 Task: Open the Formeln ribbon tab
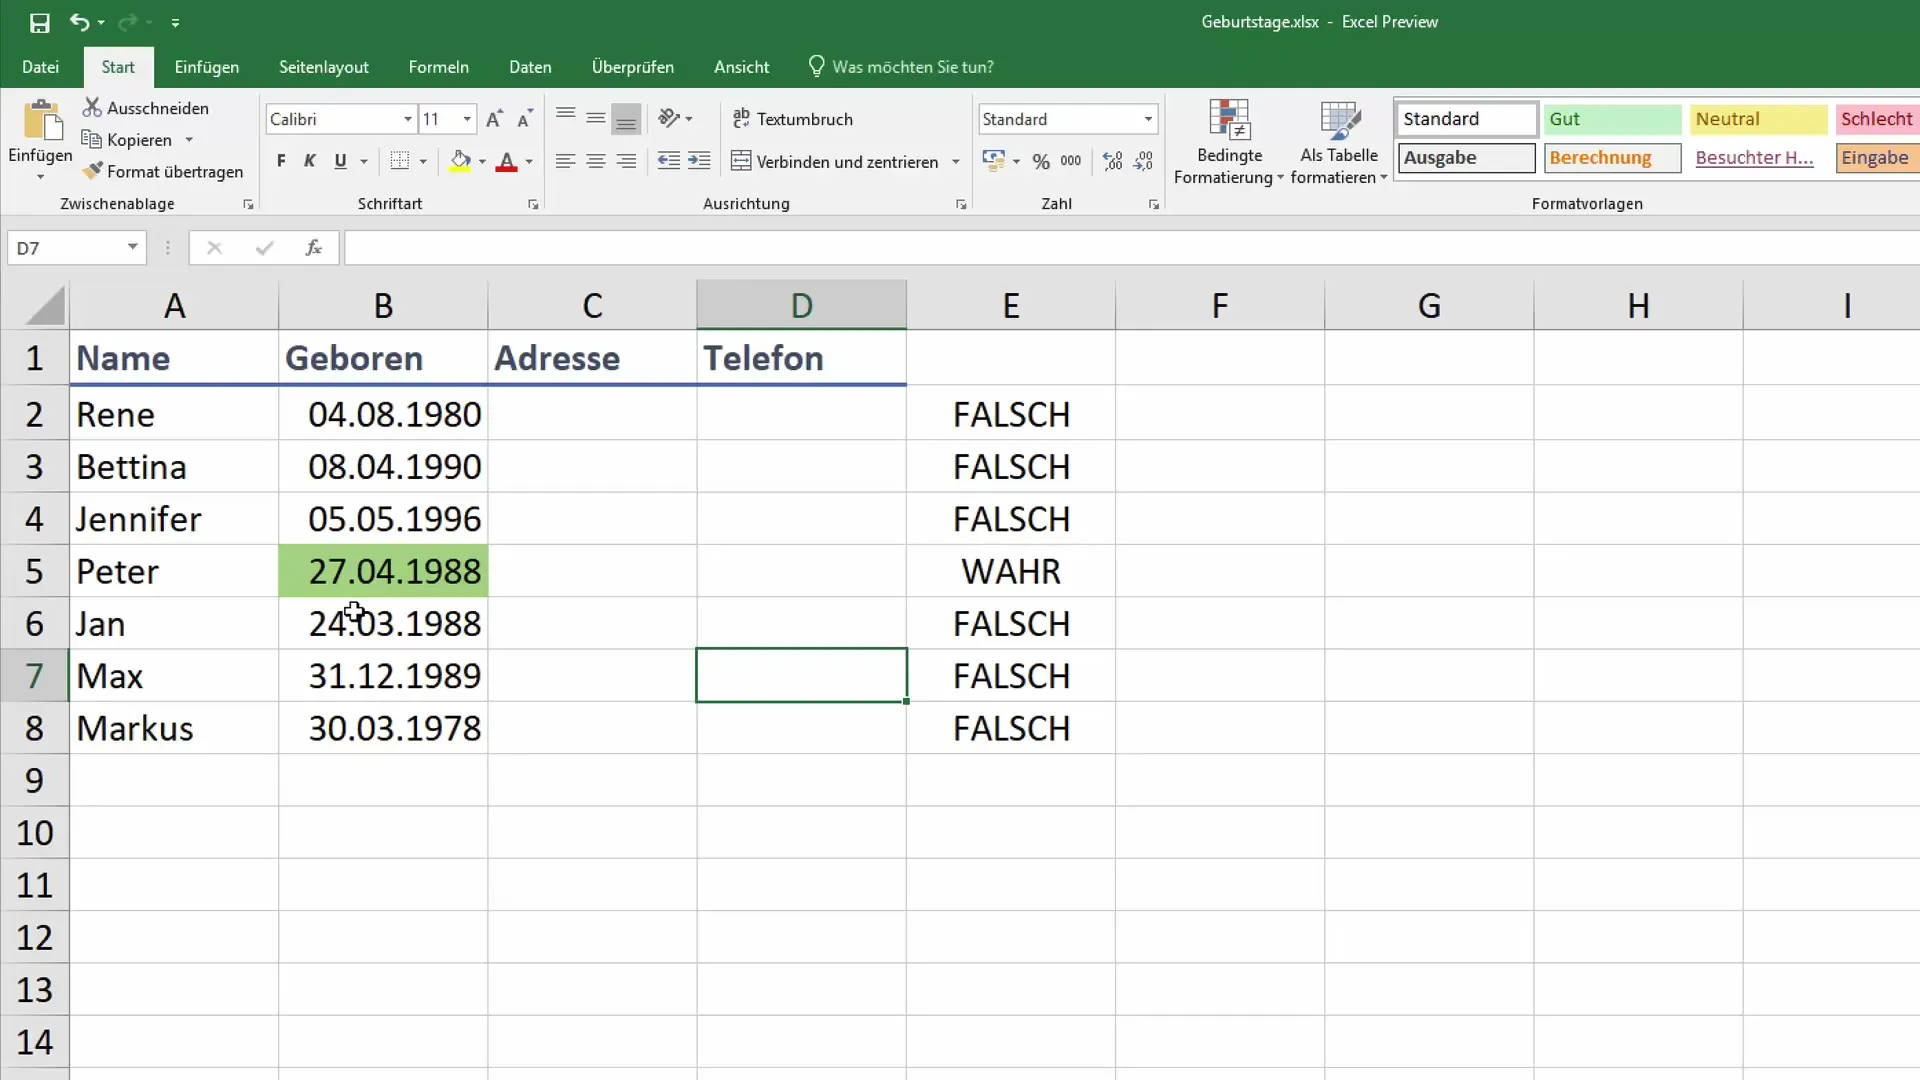pyautogui.click(x=438, y=67)
